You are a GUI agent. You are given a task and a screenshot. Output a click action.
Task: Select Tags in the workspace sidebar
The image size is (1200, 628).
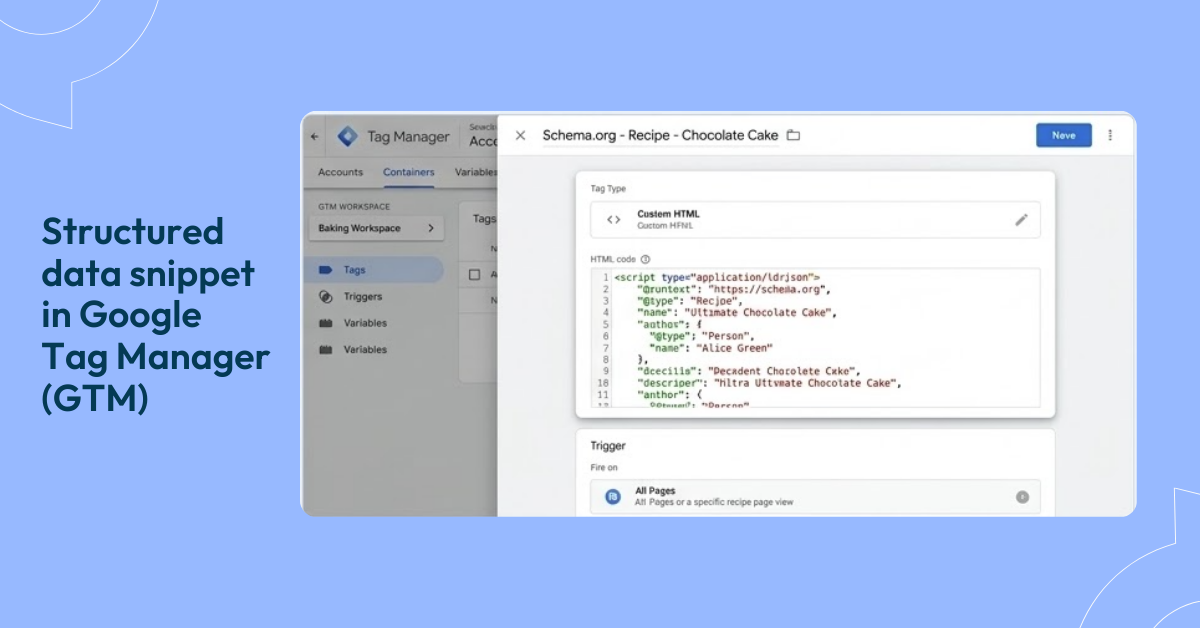click(x=375, y=270)
